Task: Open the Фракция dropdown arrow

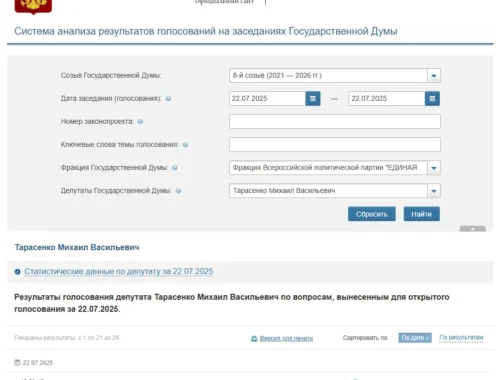Action: (434, 168)
